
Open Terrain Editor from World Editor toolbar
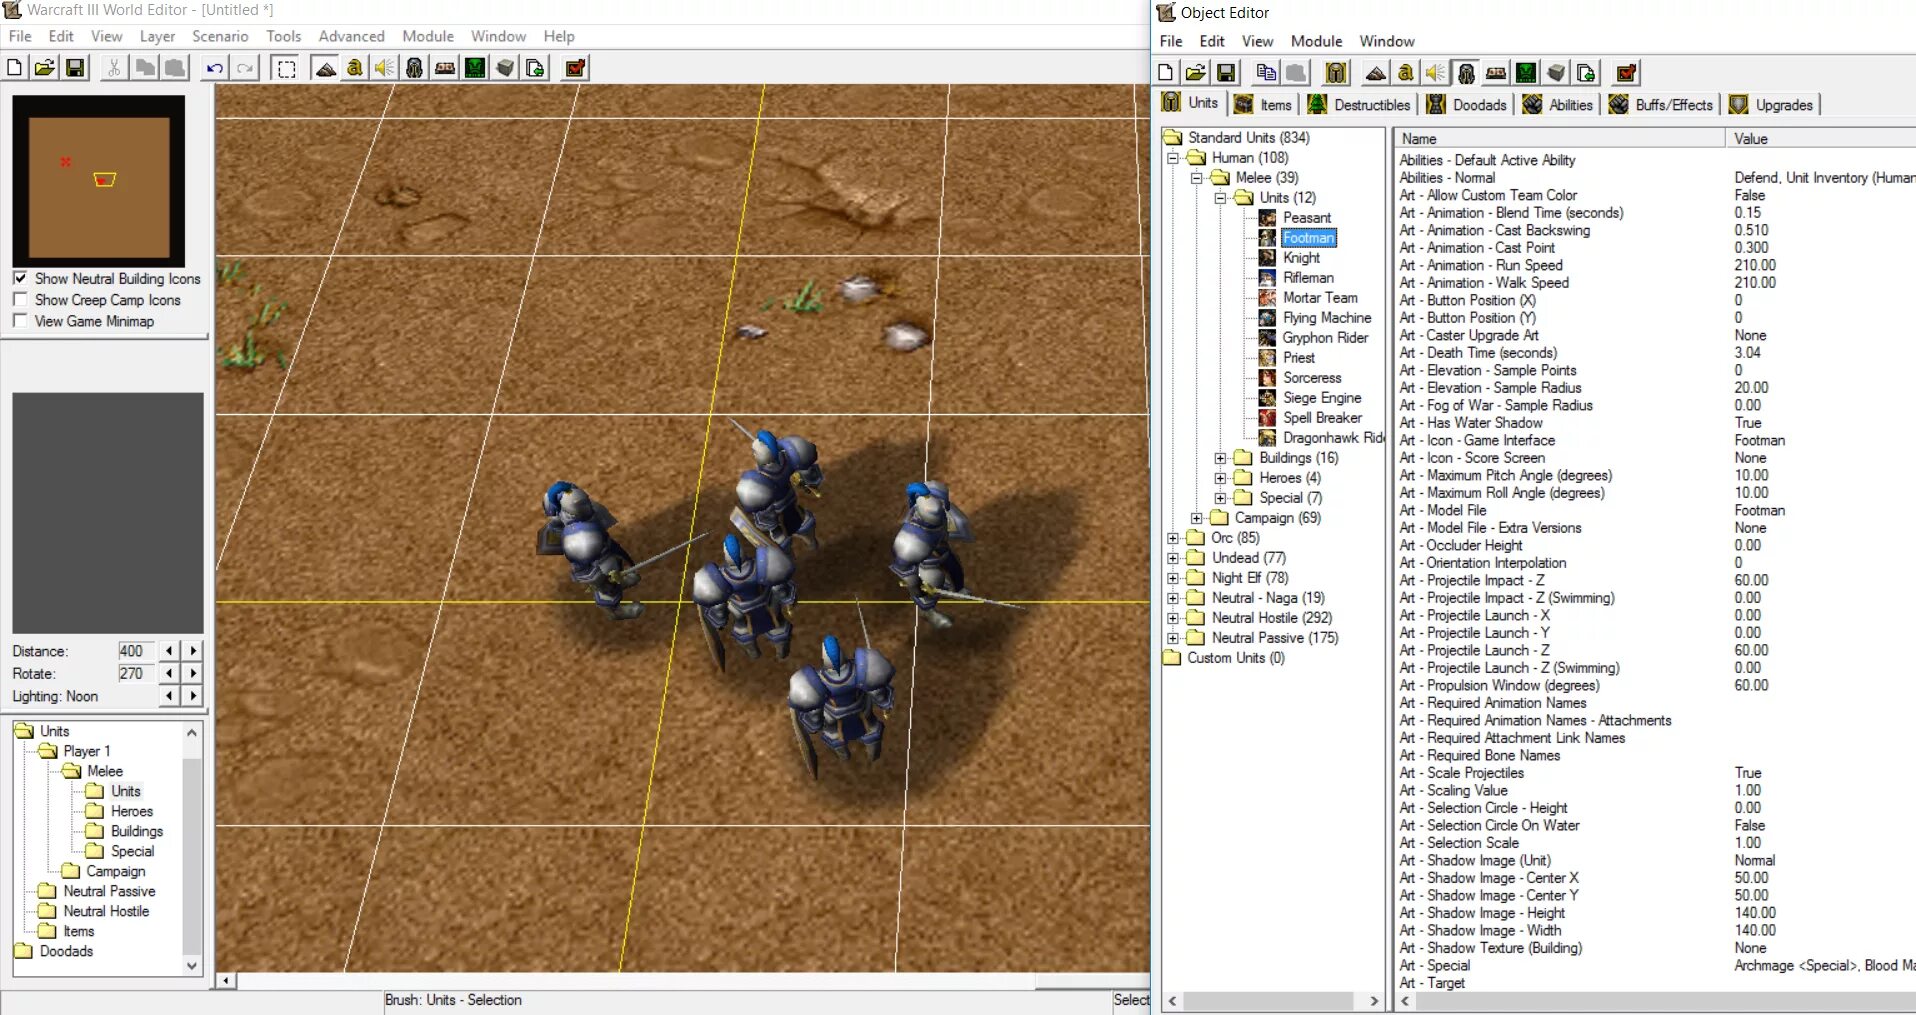pos(325,68)
